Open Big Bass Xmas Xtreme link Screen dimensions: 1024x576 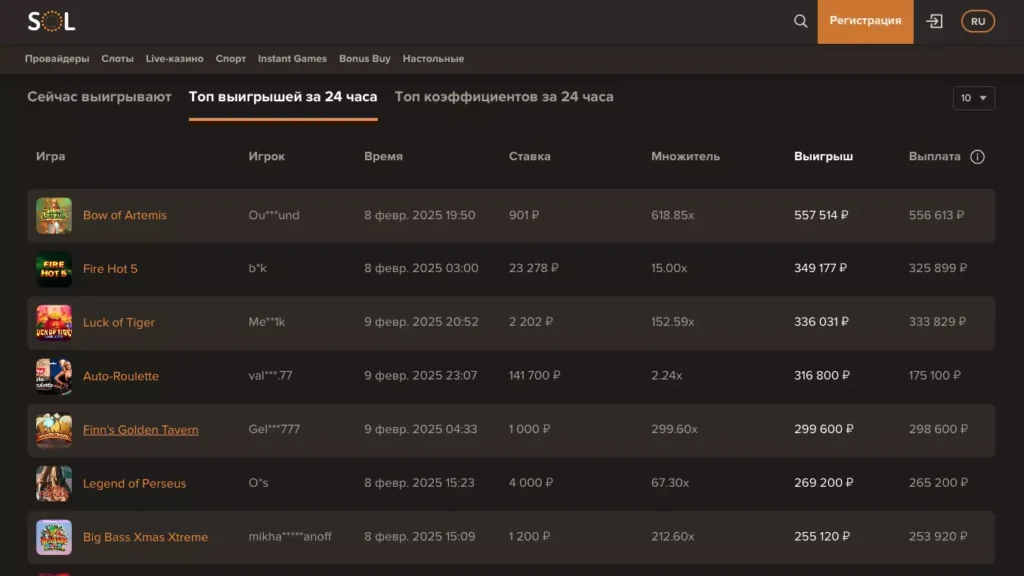[x=145, y=537]
